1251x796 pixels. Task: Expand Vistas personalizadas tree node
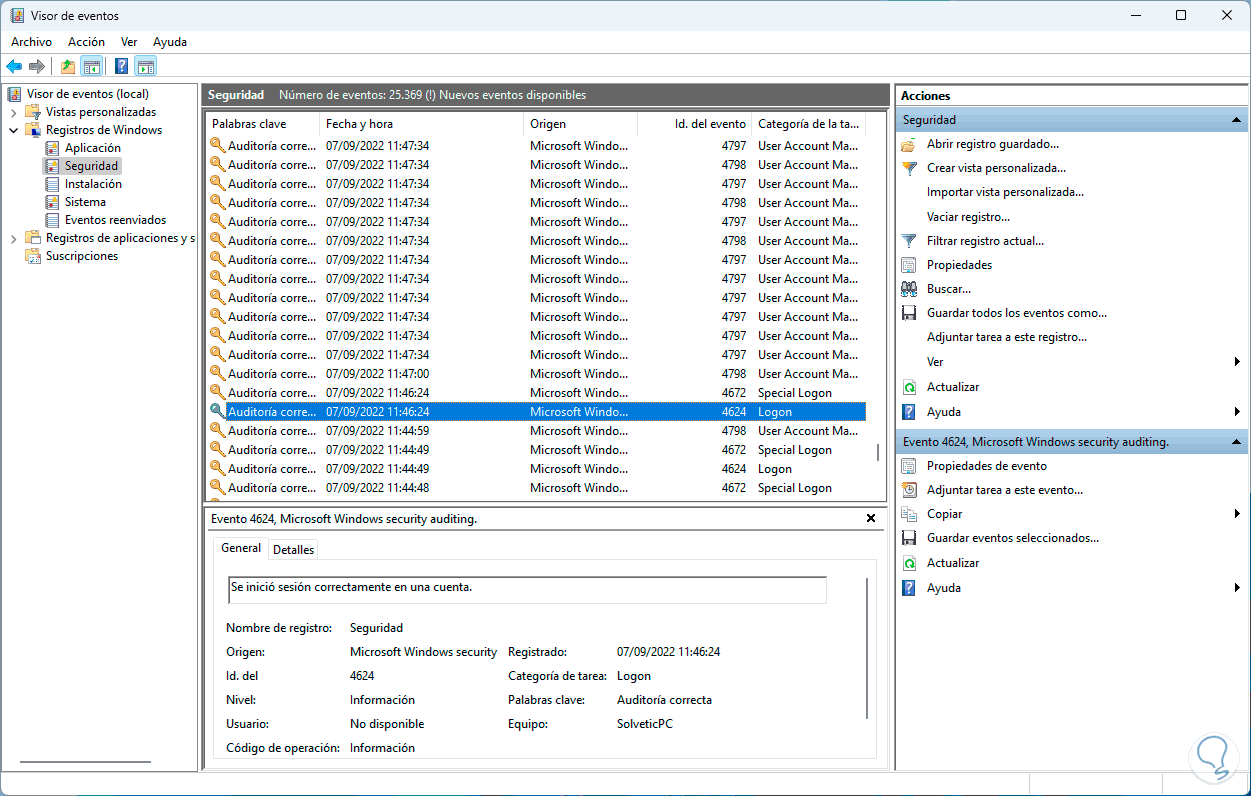coord(13,112)
